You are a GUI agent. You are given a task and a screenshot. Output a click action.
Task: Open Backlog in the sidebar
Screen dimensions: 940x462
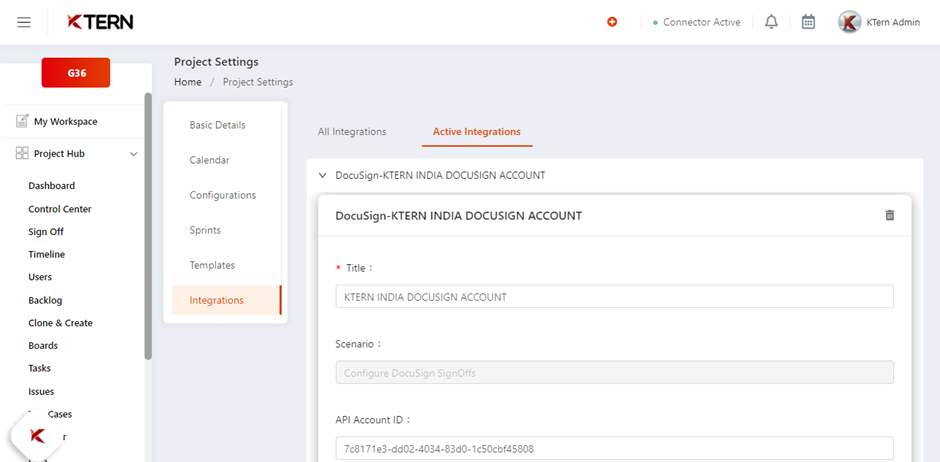coord(45,300)
